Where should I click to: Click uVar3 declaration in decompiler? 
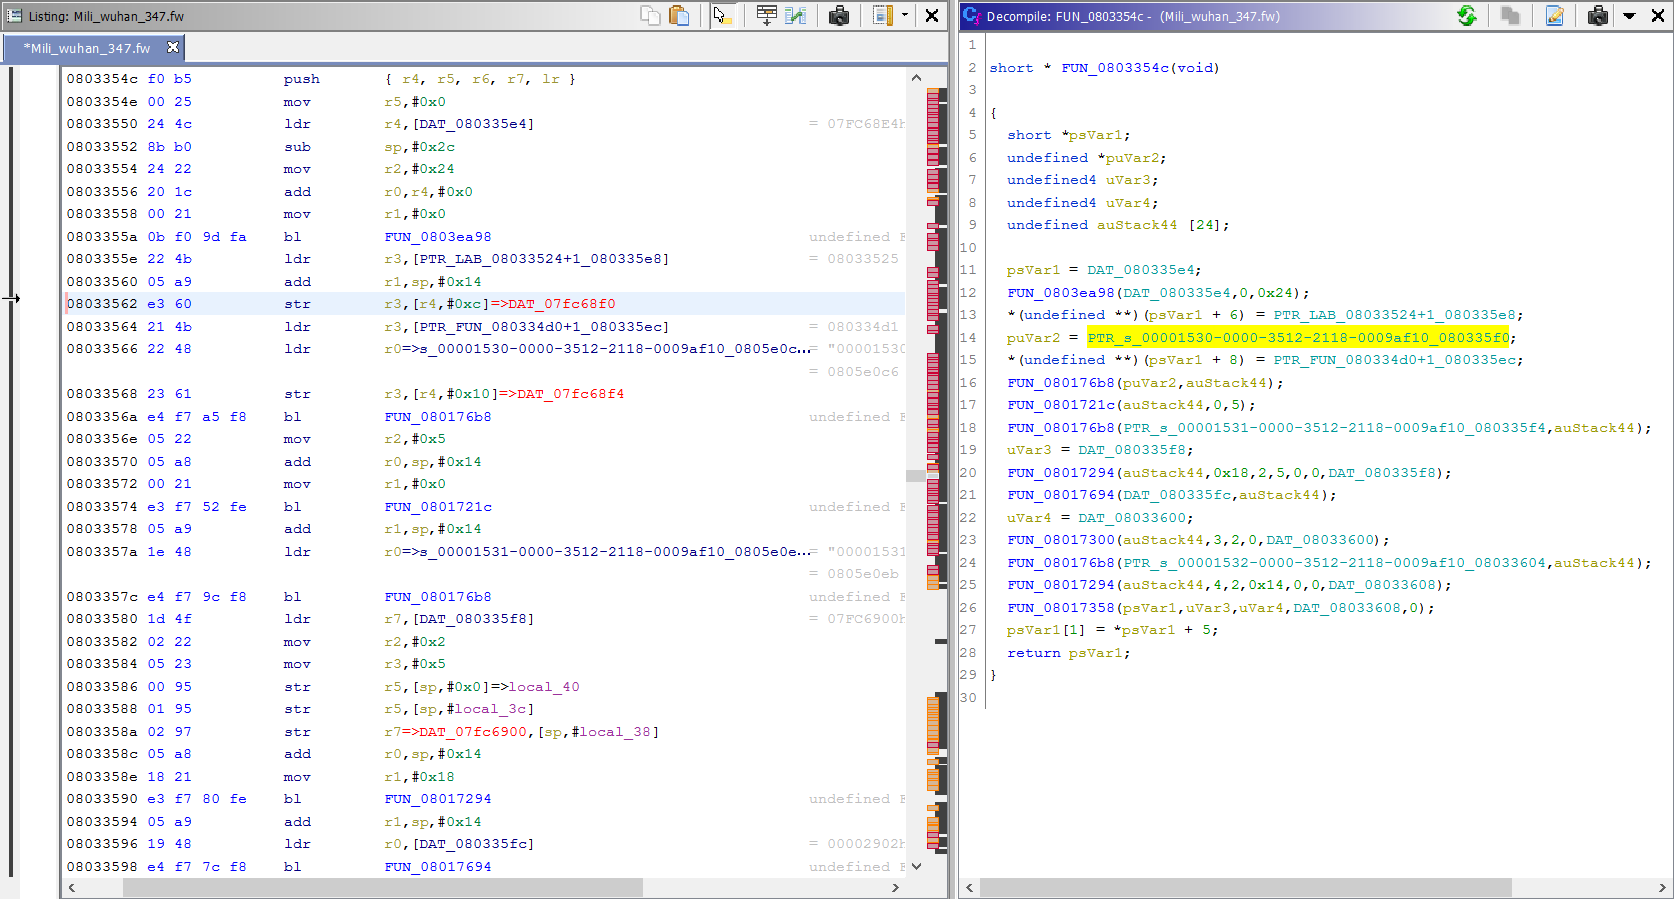(x=1128, y=180)
